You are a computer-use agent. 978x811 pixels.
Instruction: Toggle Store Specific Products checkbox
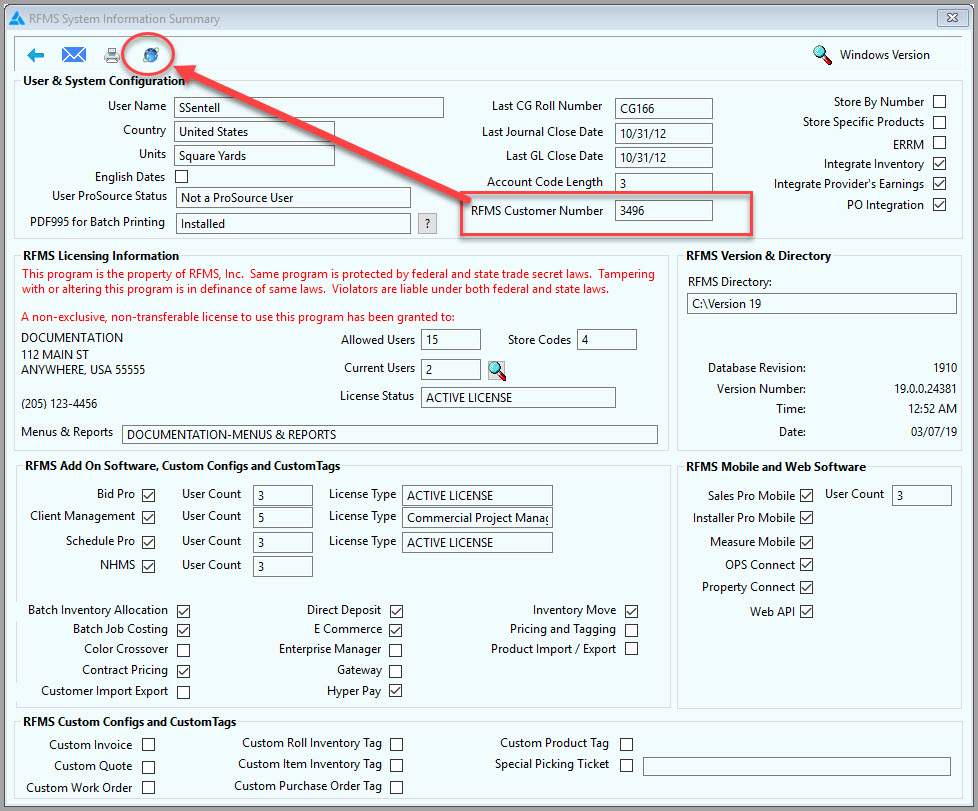(x=939, y=122)
